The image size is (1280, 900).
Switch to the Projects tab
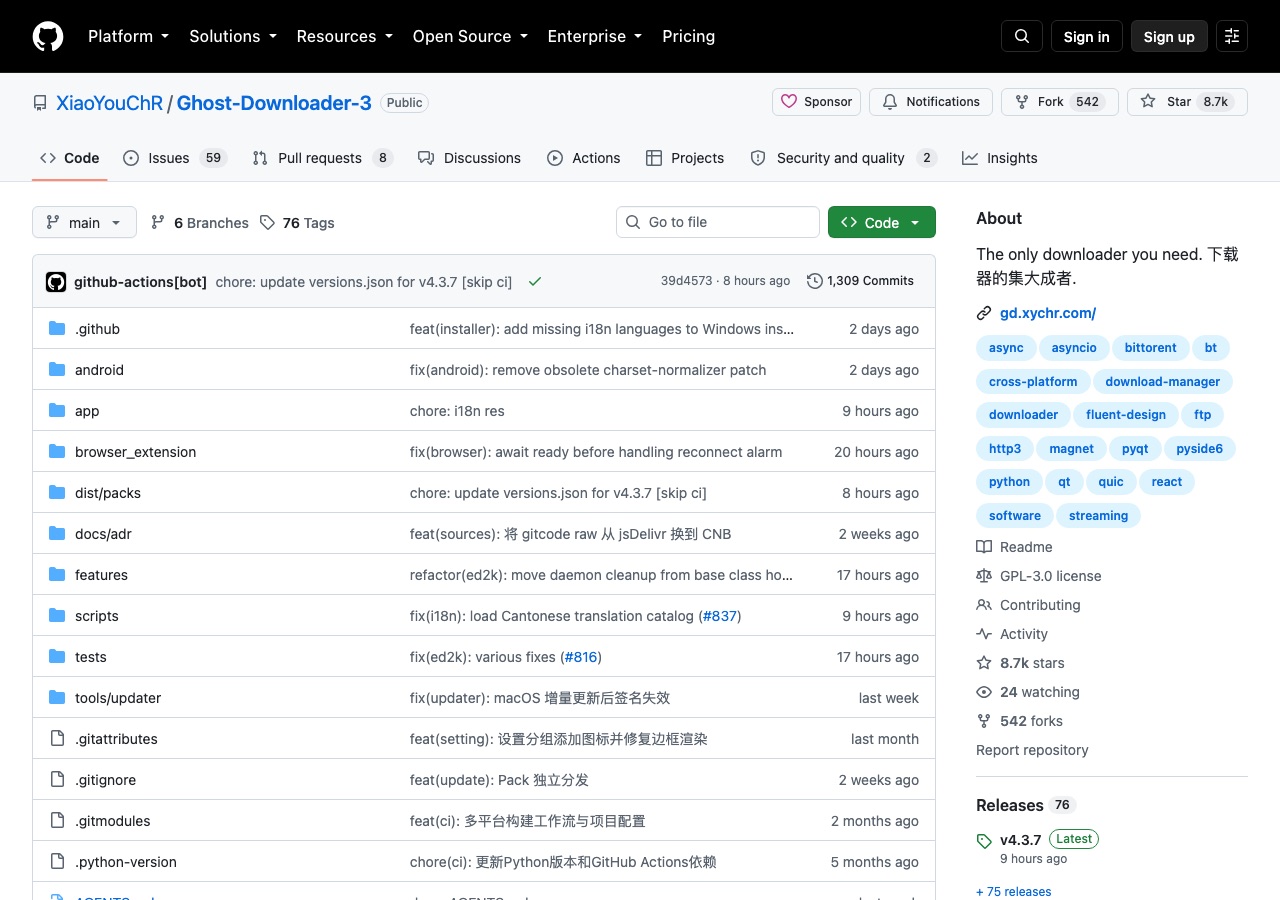tap(685, 158)
